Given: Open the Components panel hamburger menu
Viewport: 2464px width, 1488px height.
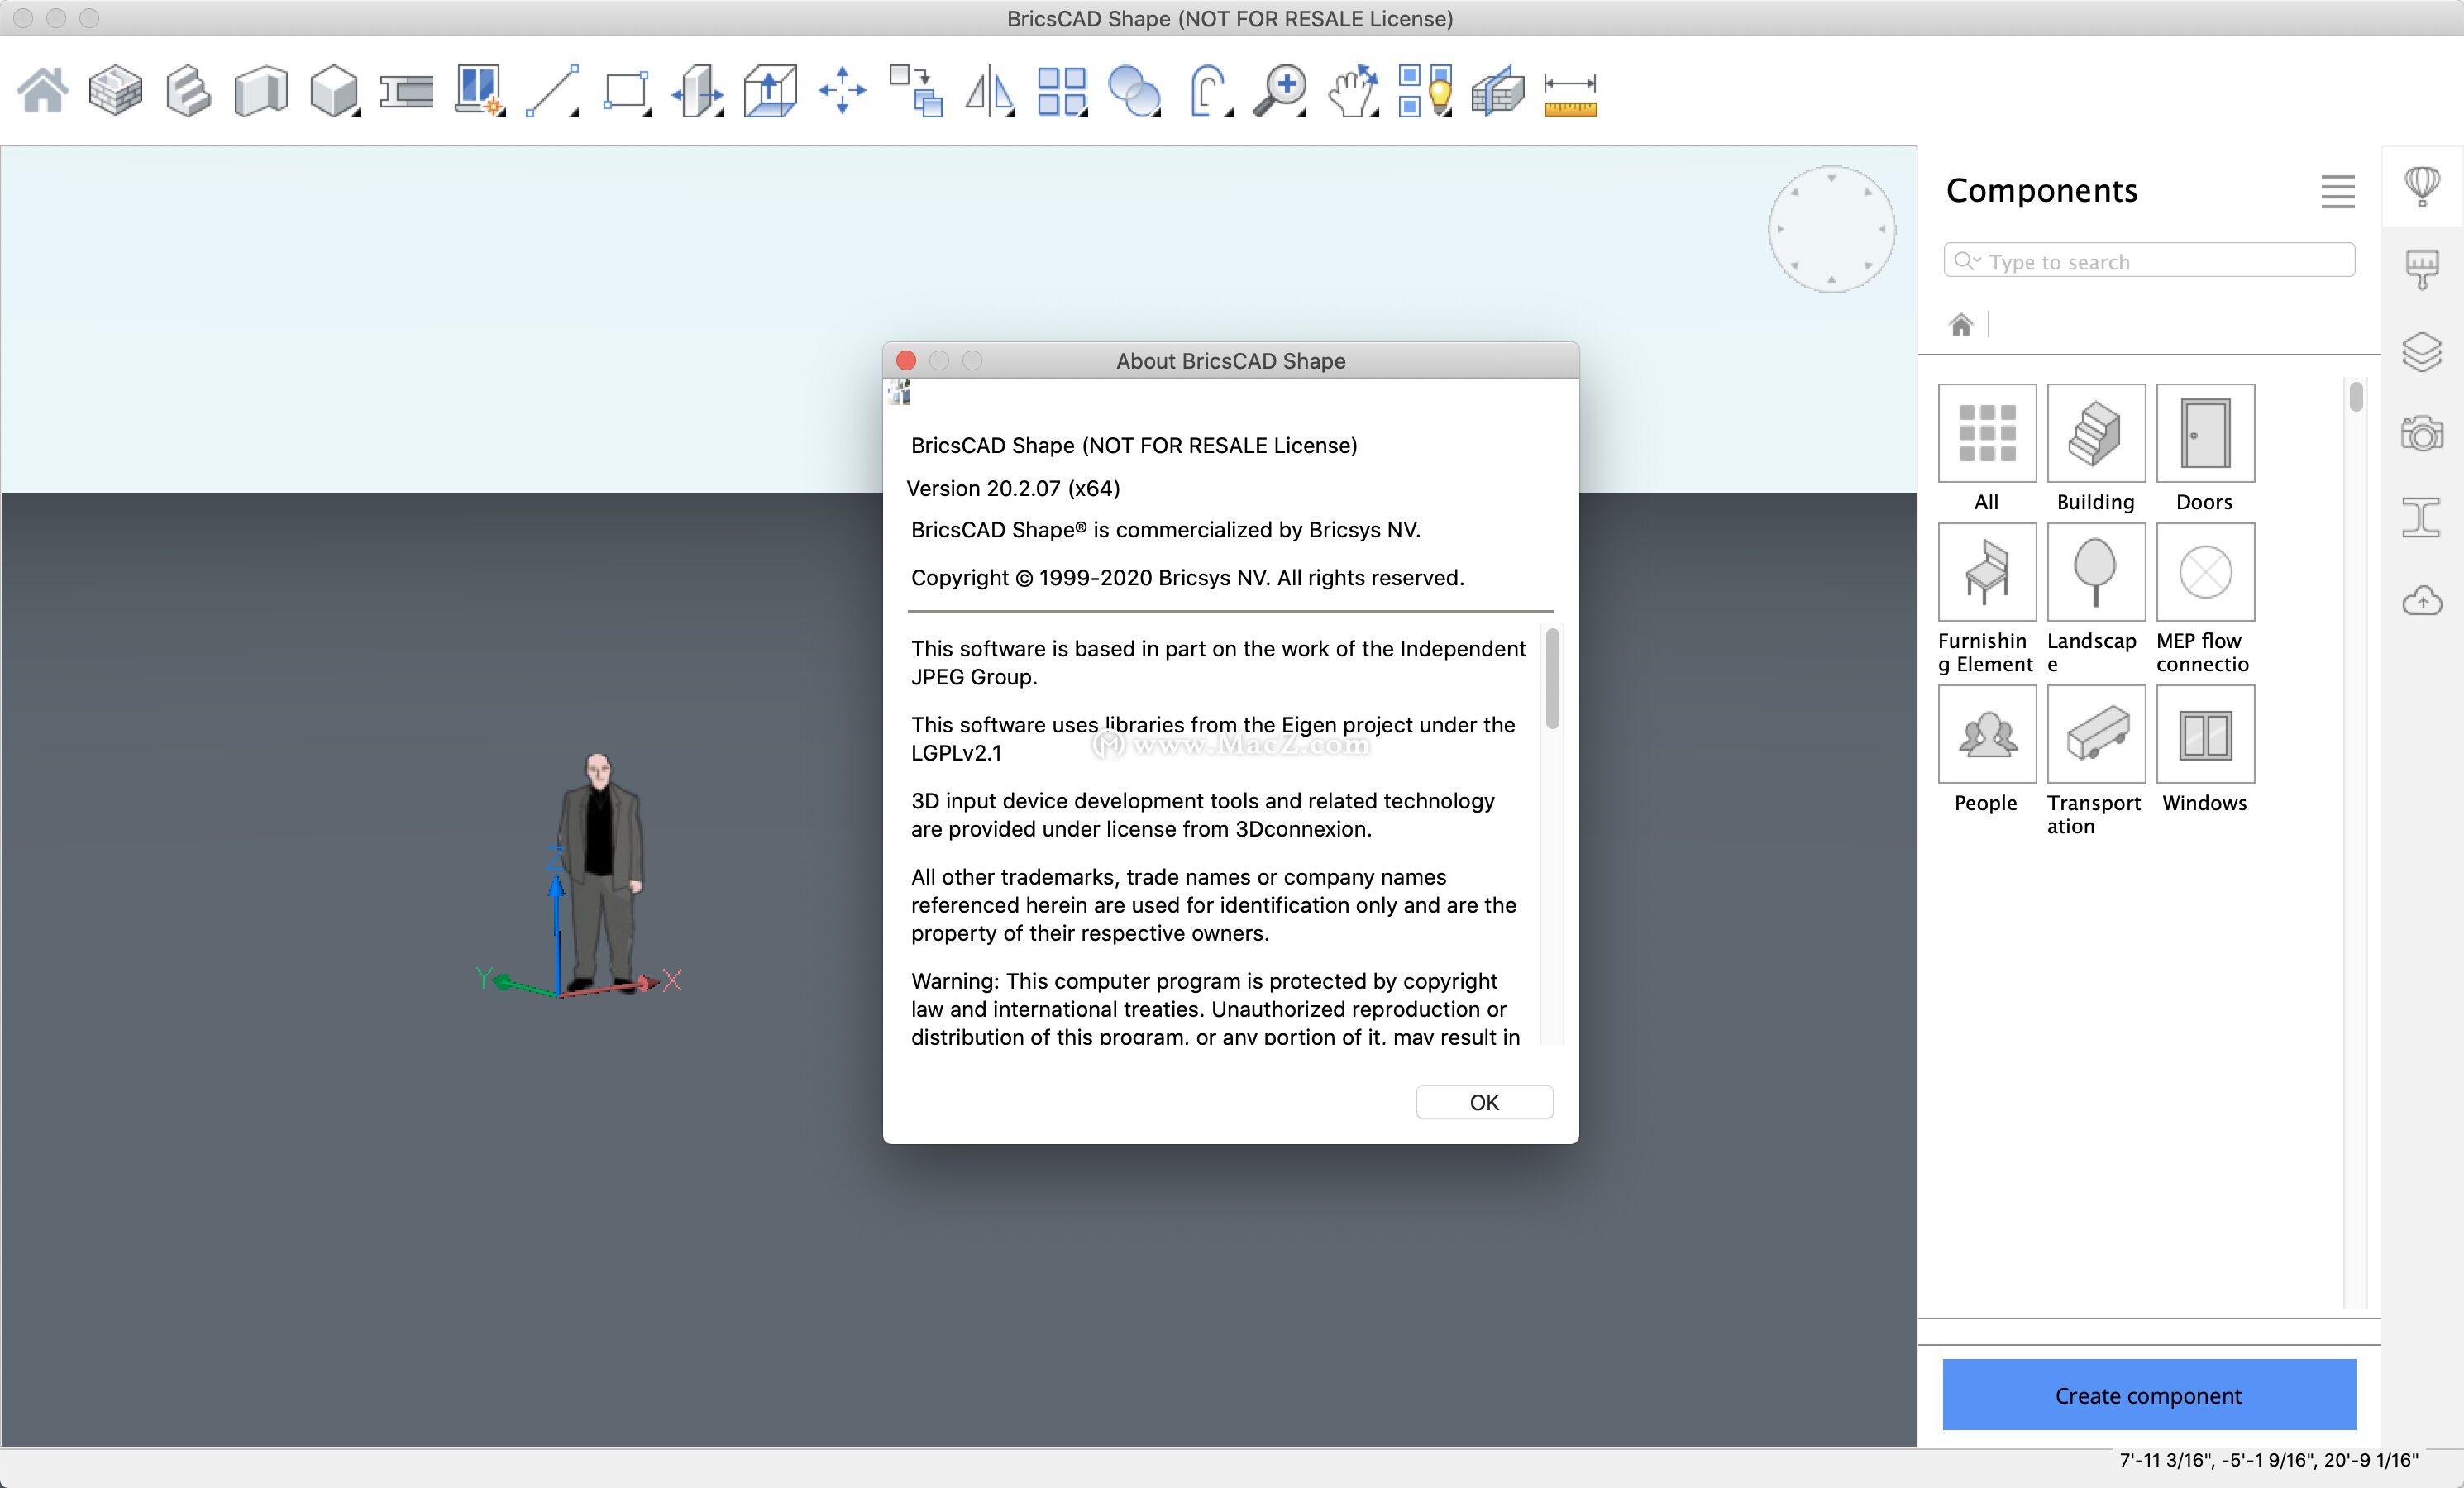Looking at the screenshot, I should point(2337,191).
